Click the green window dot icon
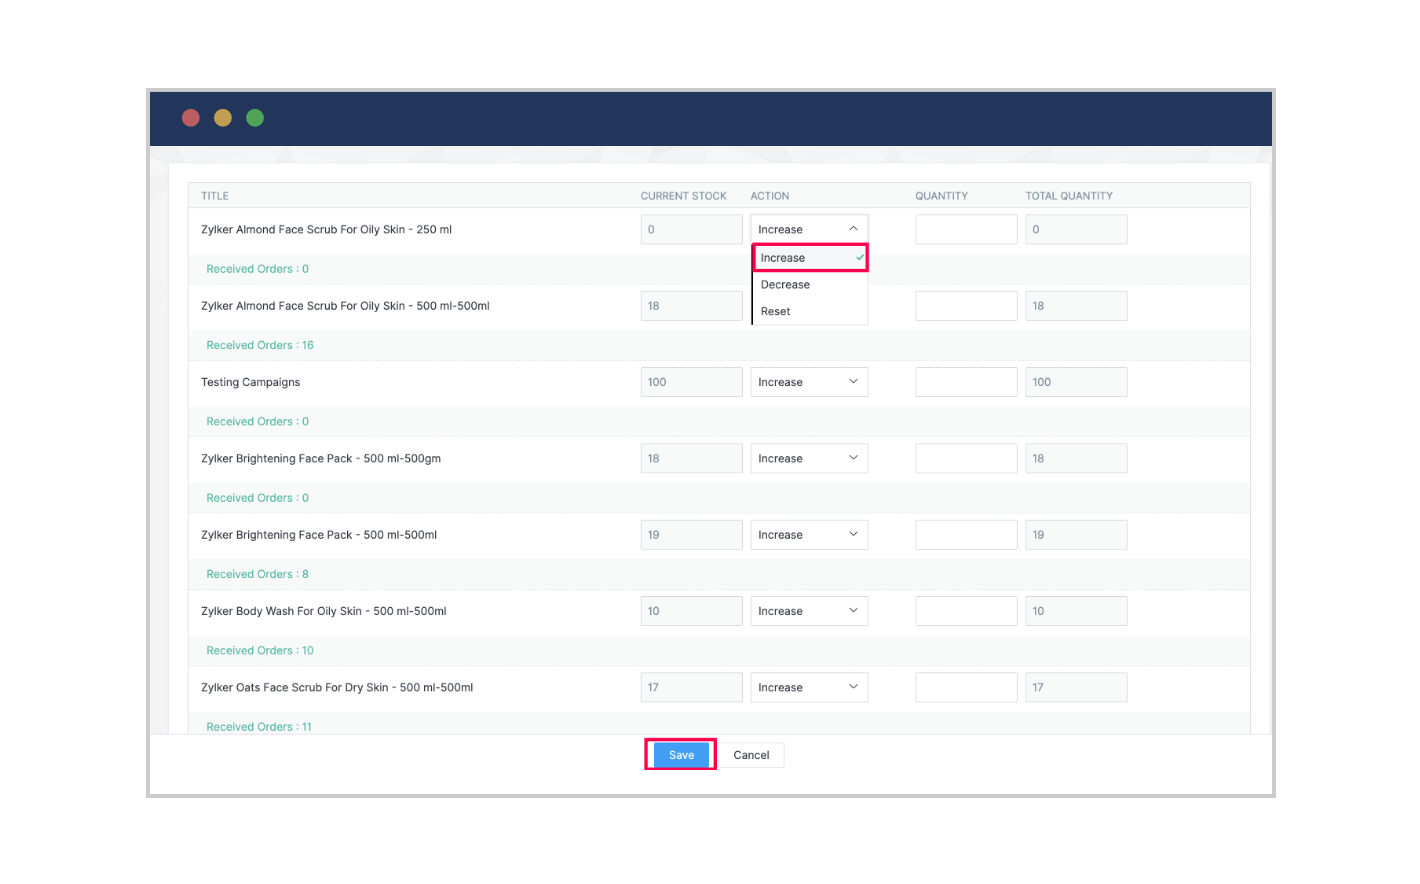 (255, 118)
